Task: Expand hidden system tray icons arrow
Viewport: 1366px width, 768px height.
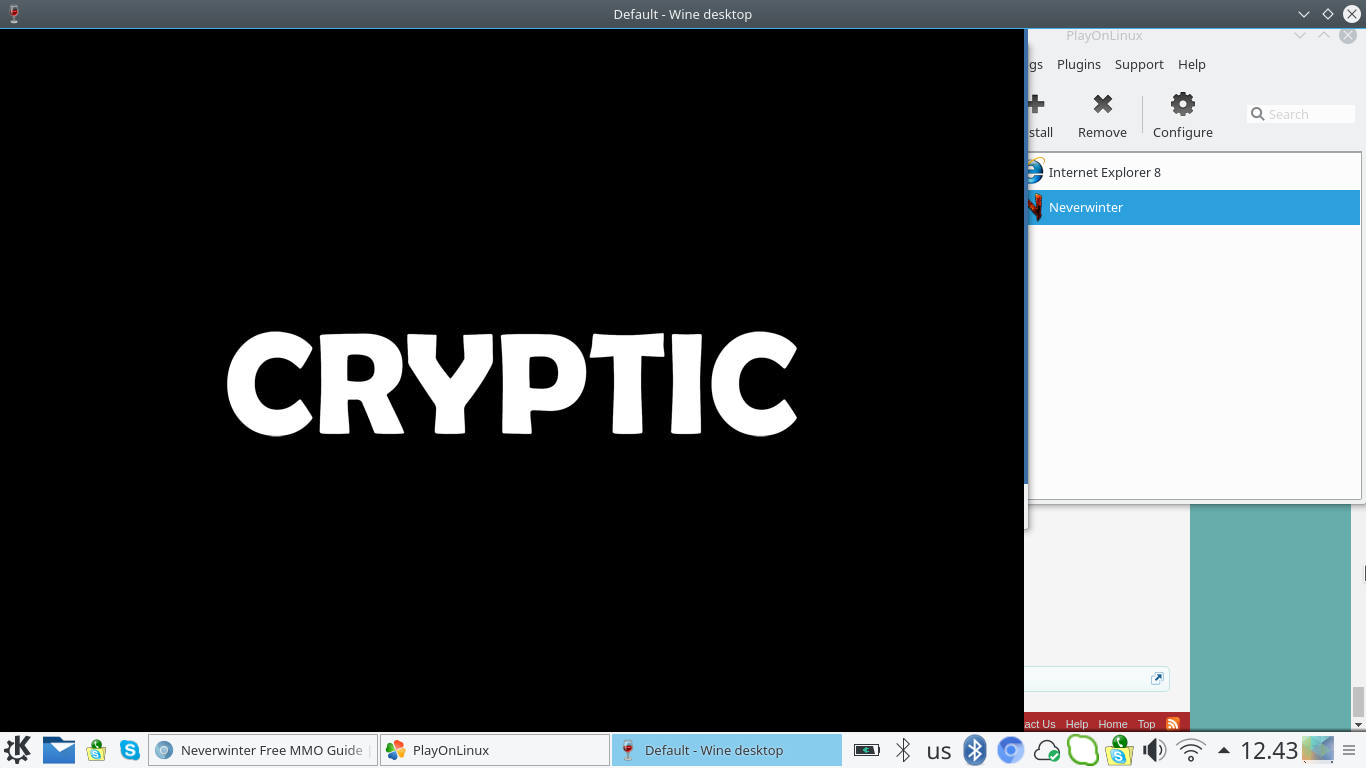Action: 1223,750
